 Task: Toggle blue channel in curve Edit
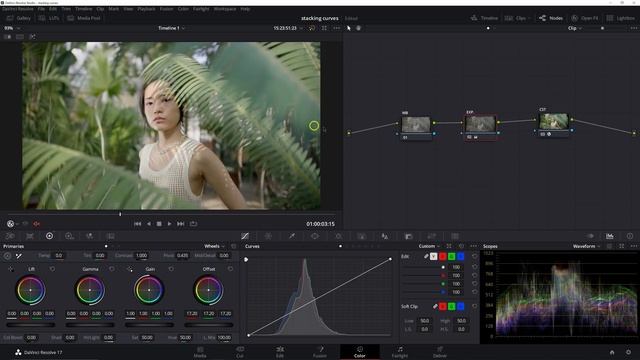[460, 256]
